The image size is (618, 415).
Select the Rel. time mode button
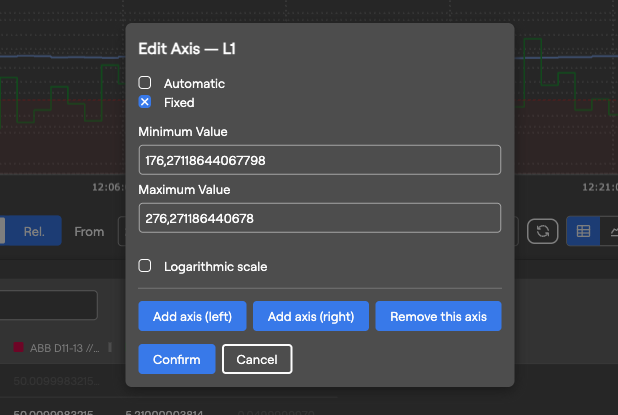(34, 231)
